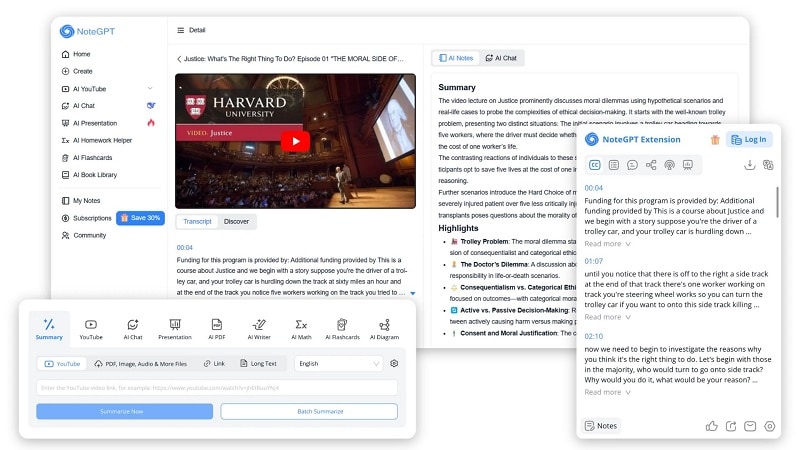Expand Read more under 02:10 segment
Viewport: 800px width, 450px height.
[607, 392]
